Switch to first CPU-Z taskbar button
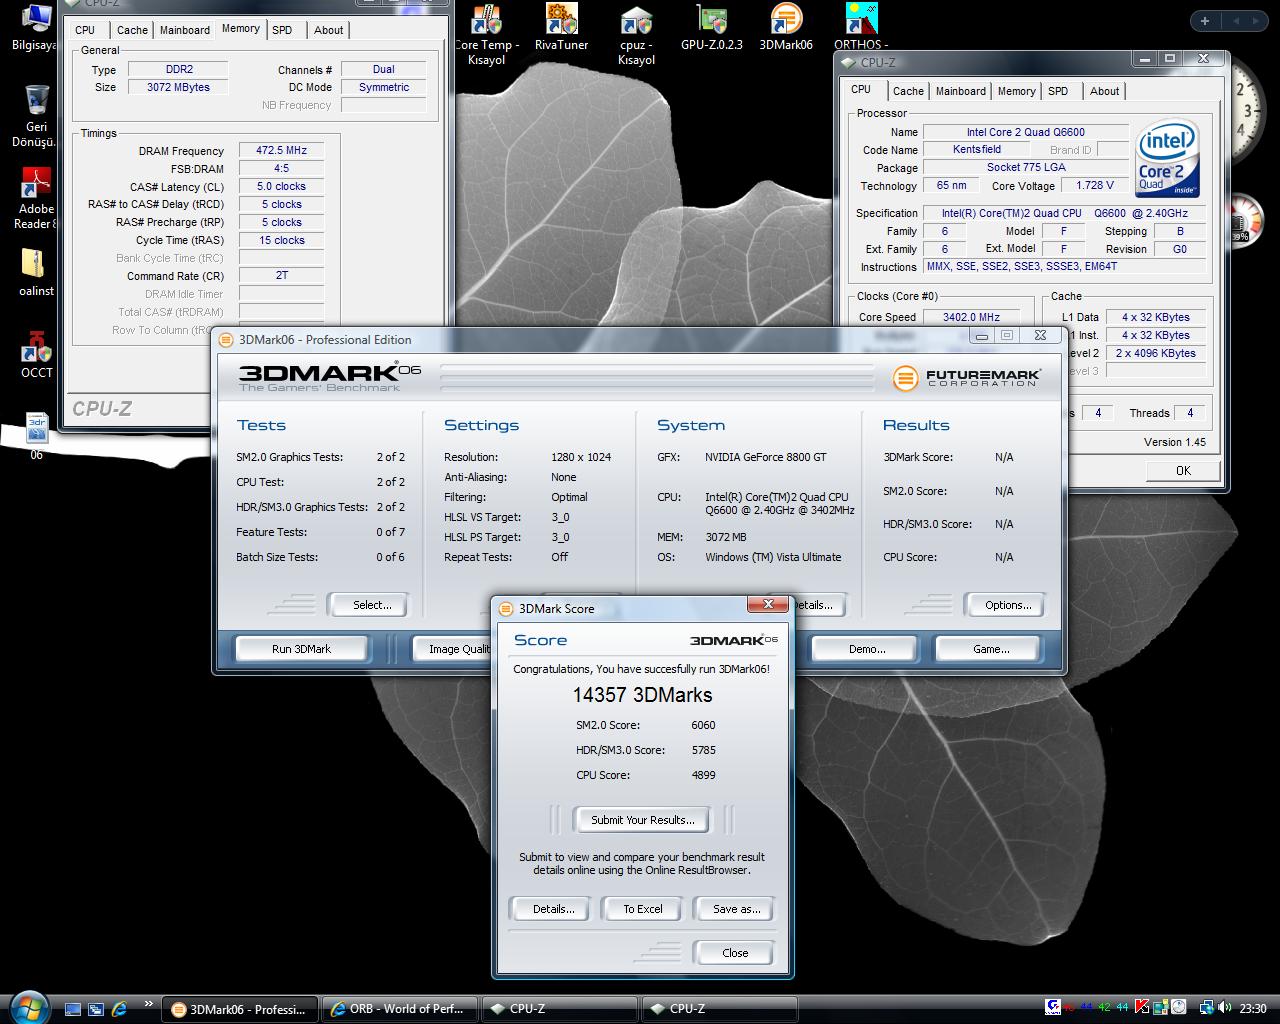Screen dimensions: 1280x1024 coord(559,1009)
